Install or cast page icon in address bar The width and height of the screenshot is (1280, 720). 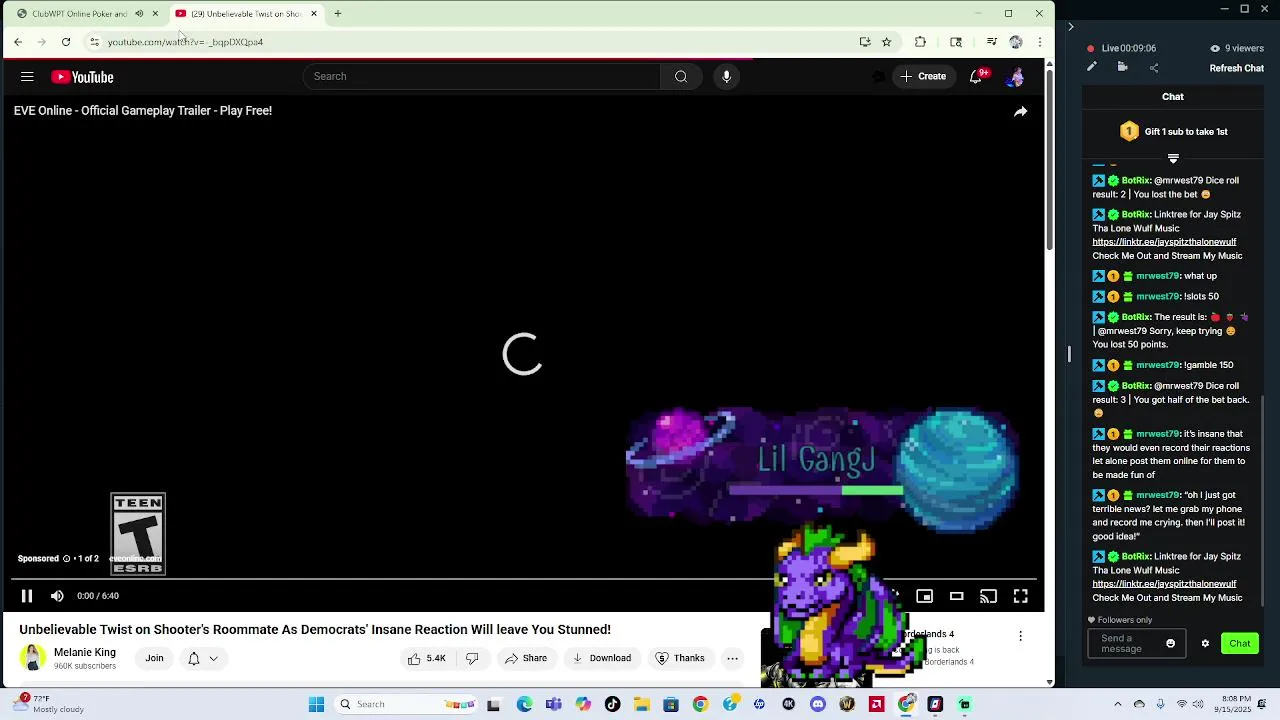point(864,42)
